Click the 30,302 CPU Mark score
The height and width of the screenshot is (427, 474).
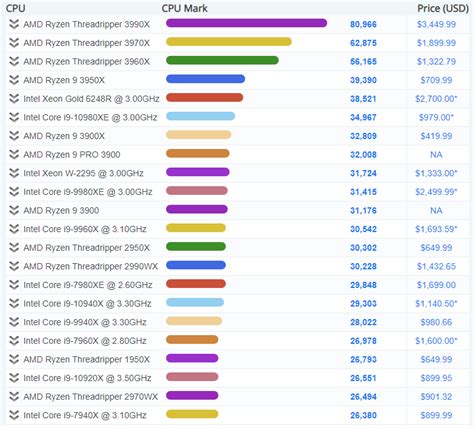tap(363, 248)
